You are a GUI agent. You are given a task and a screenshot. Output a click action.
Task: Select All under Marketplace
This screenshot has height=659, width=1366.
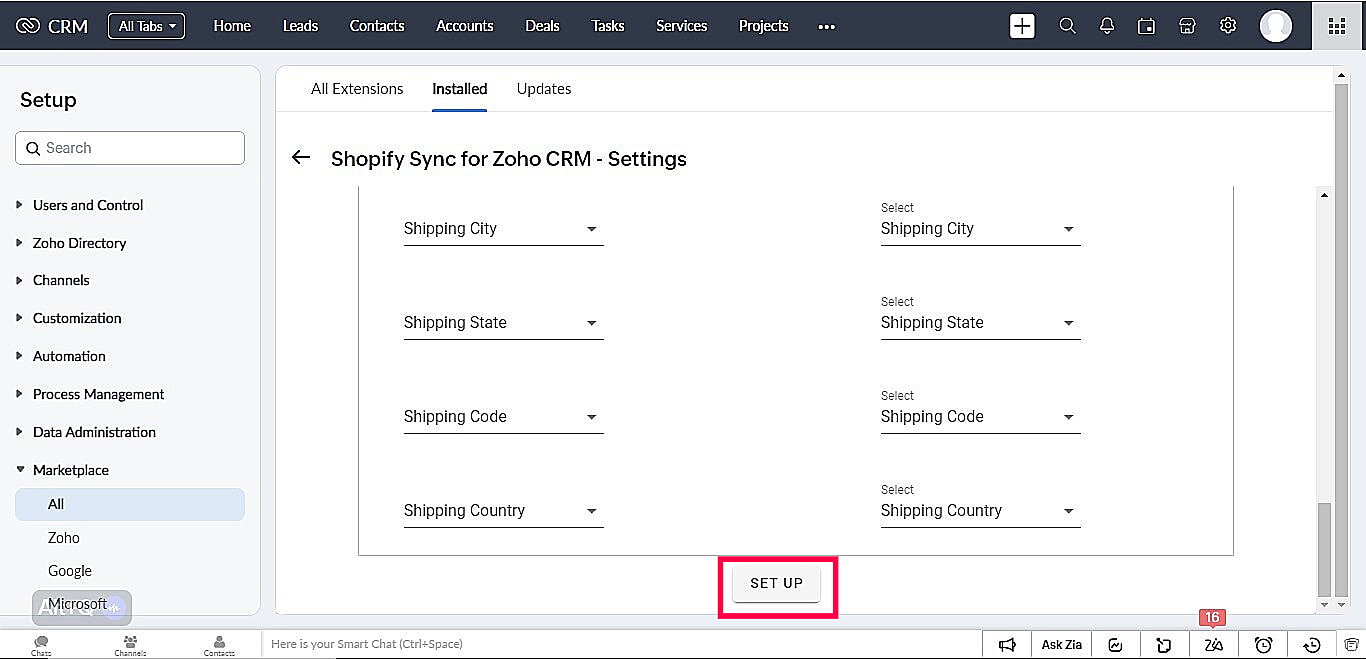pos(130,504)
